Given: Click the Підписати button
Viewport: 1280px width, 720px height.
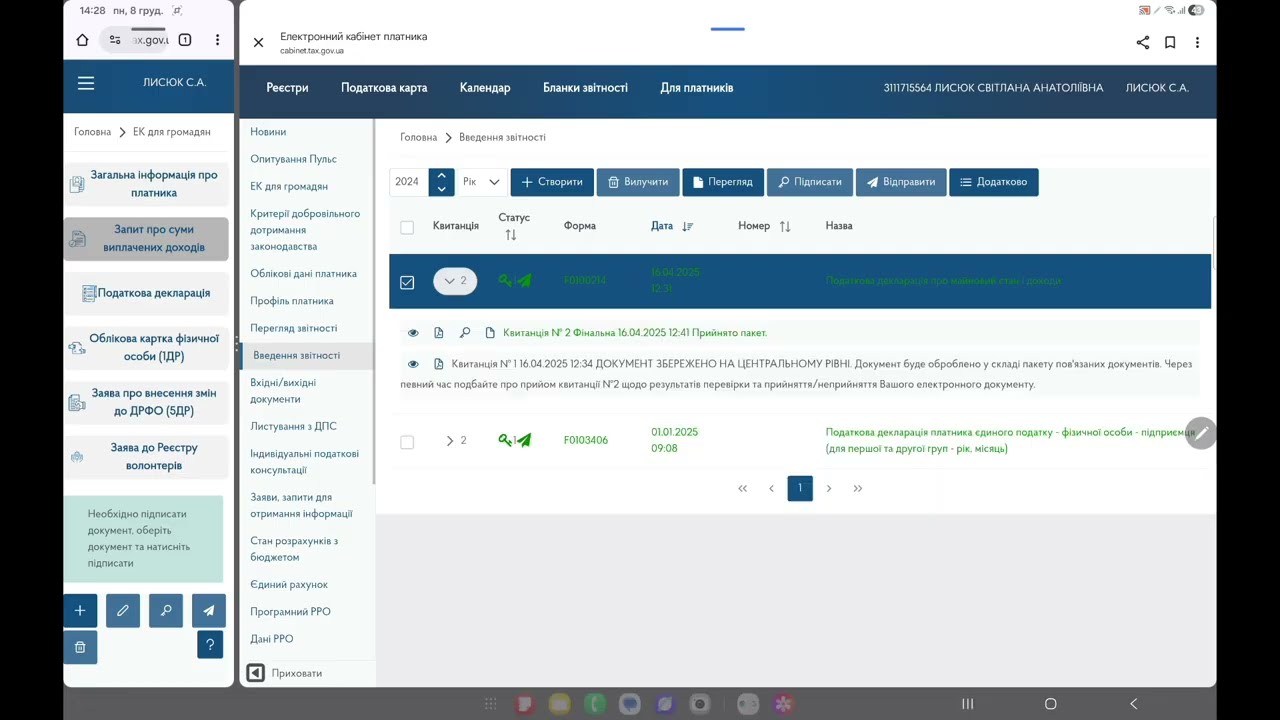Looking at the screenshot, I should pyautogui.click(x=810, y=182).
